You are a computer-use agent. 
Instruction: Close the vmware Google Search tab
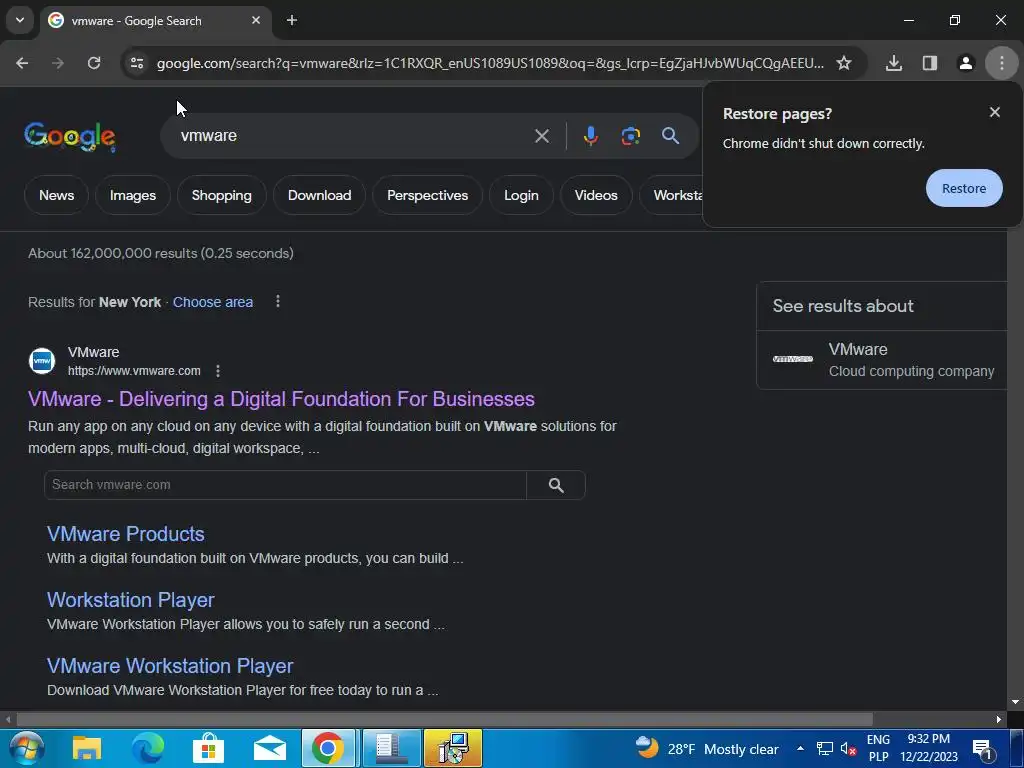256,20
